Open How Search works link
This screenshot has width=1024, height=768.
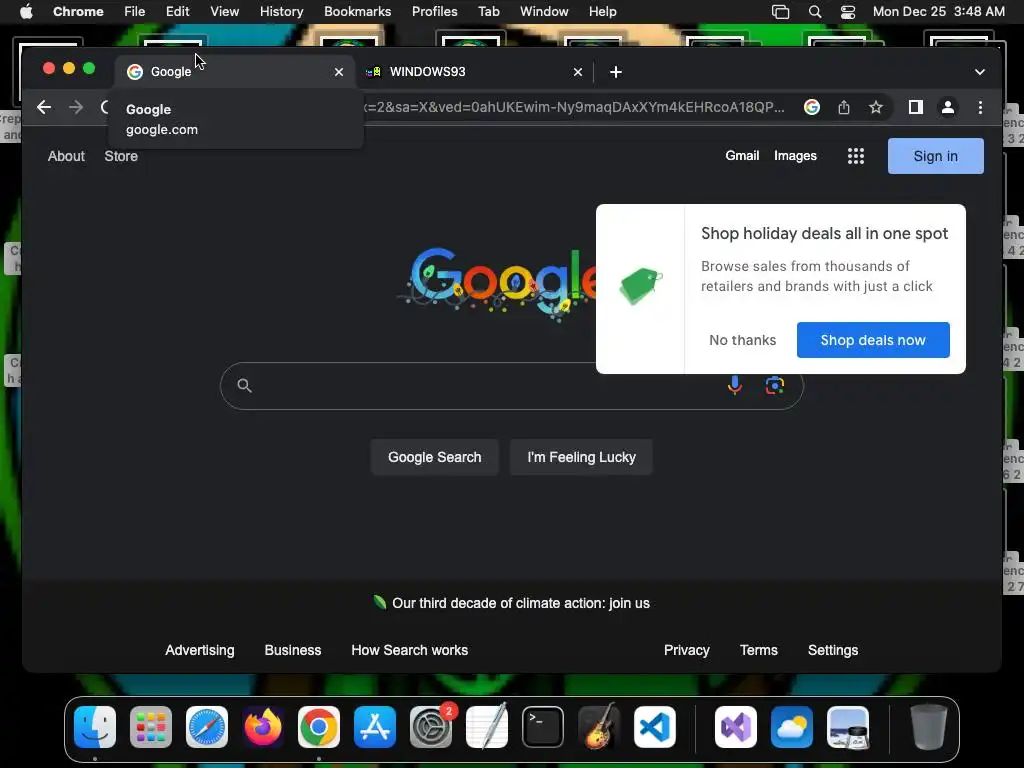409,650
